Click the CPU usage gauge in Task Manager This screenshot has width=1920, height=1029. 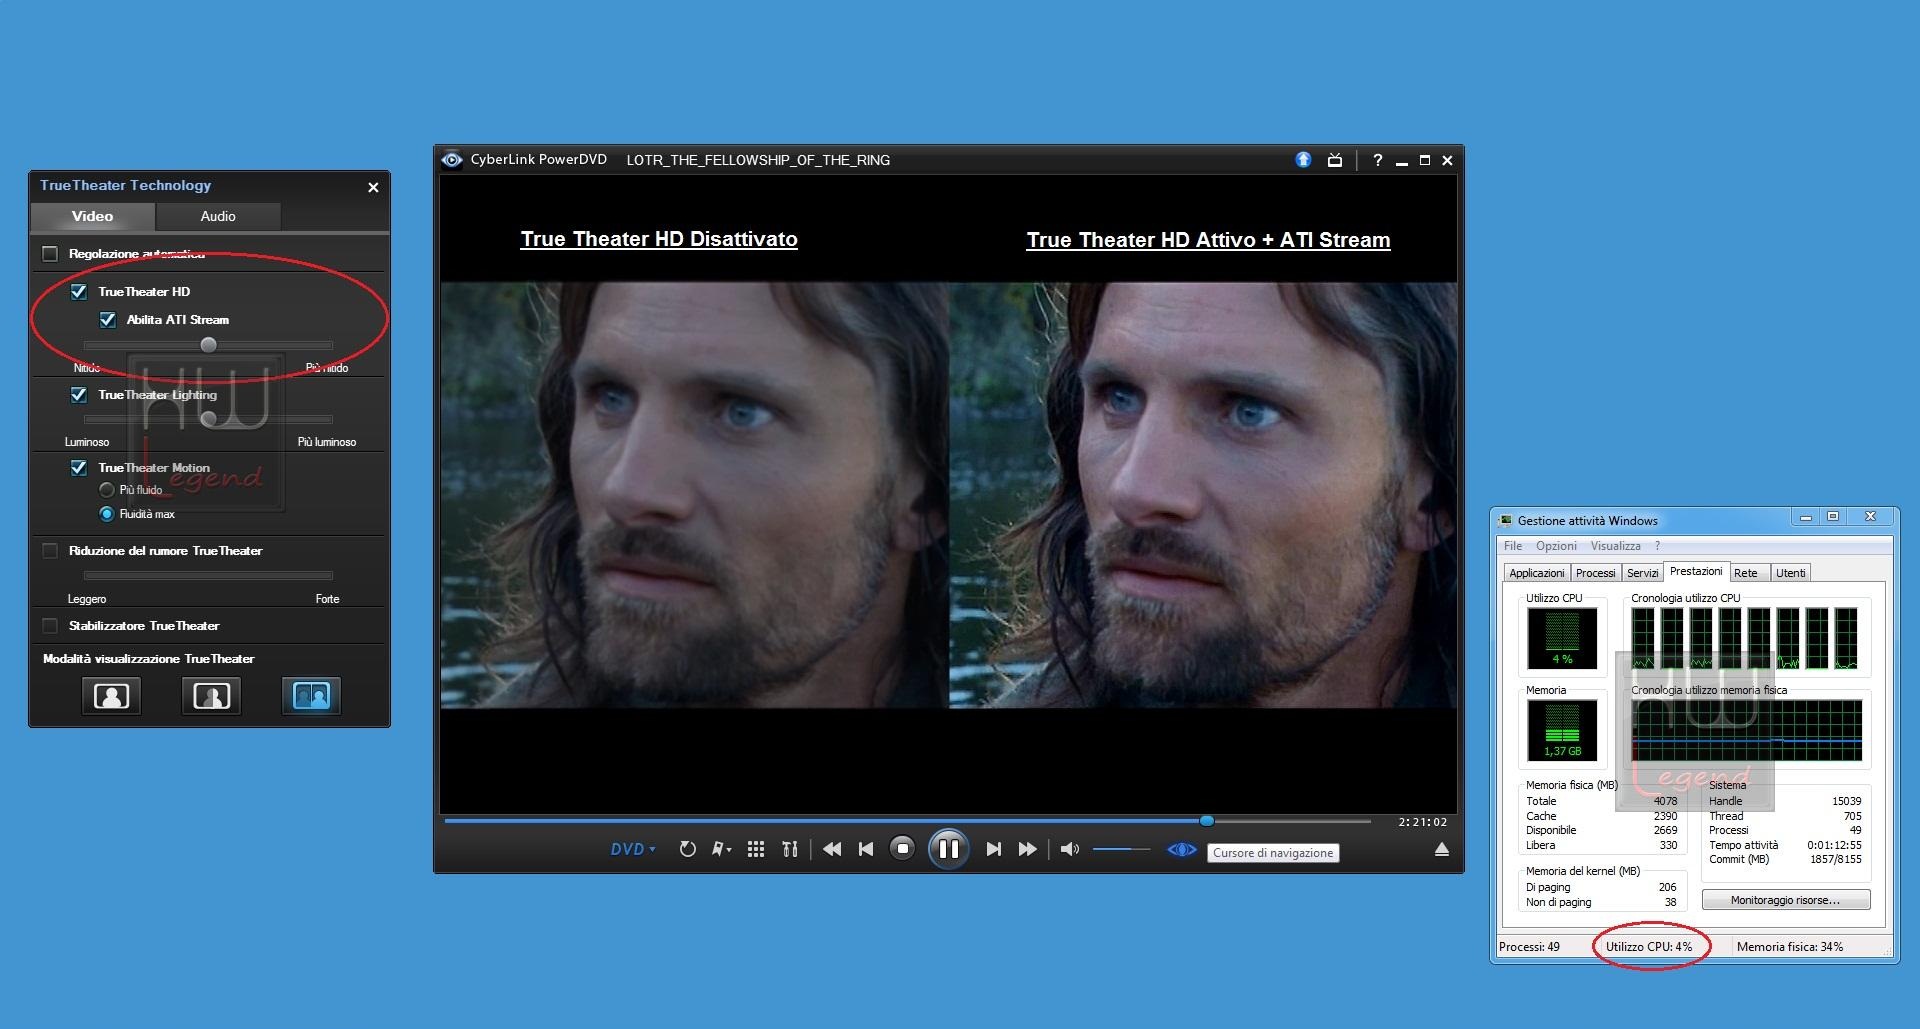(1562, 638)
